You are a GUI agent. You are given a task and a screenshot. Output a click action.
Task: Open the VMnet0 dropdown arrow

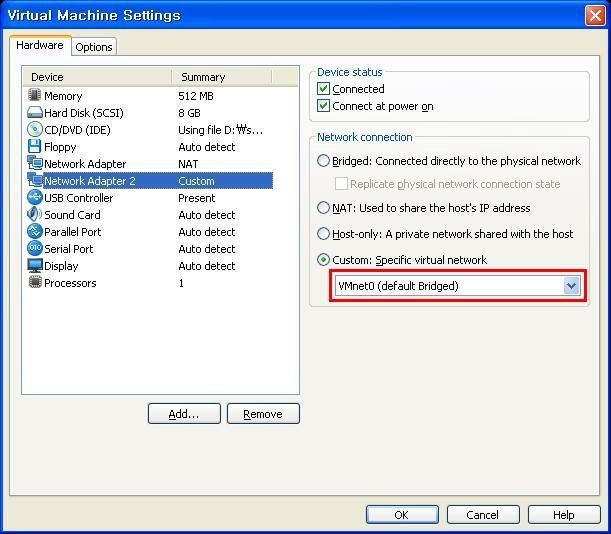(x=572, y=286)
